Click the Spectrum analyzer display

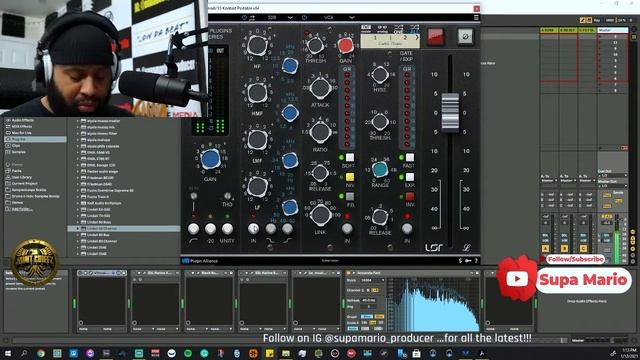tap(433, 305)
